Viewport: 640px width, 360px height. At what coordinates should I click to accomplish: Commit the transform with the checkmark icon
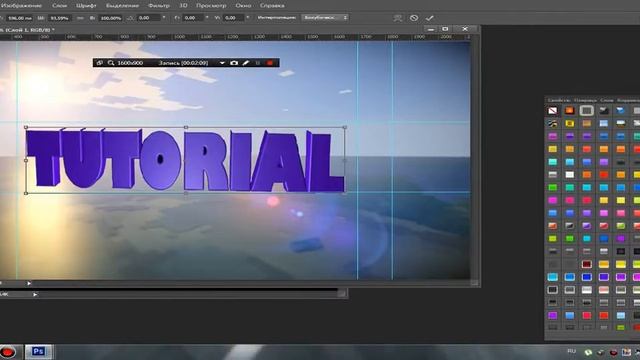(429, 18)
